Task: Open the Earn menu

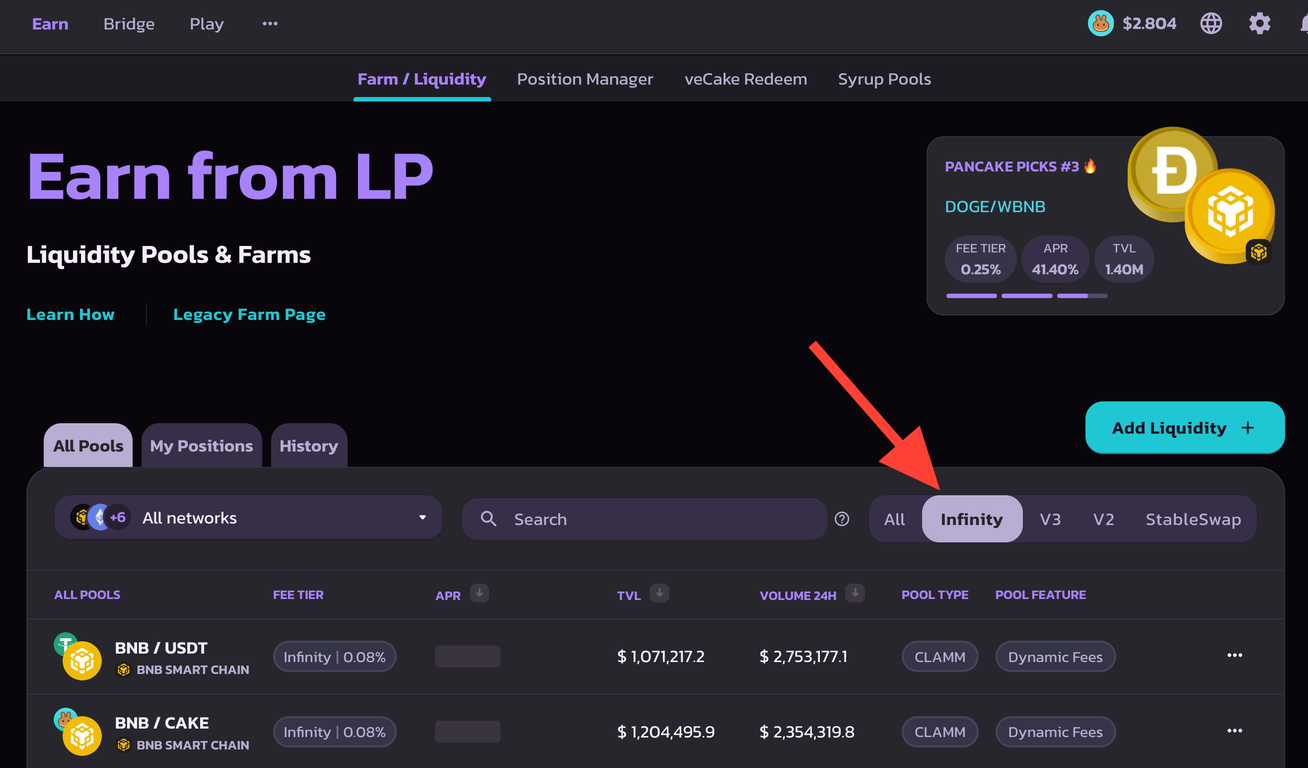Action: pyautogui.click(x=50, y=23)
